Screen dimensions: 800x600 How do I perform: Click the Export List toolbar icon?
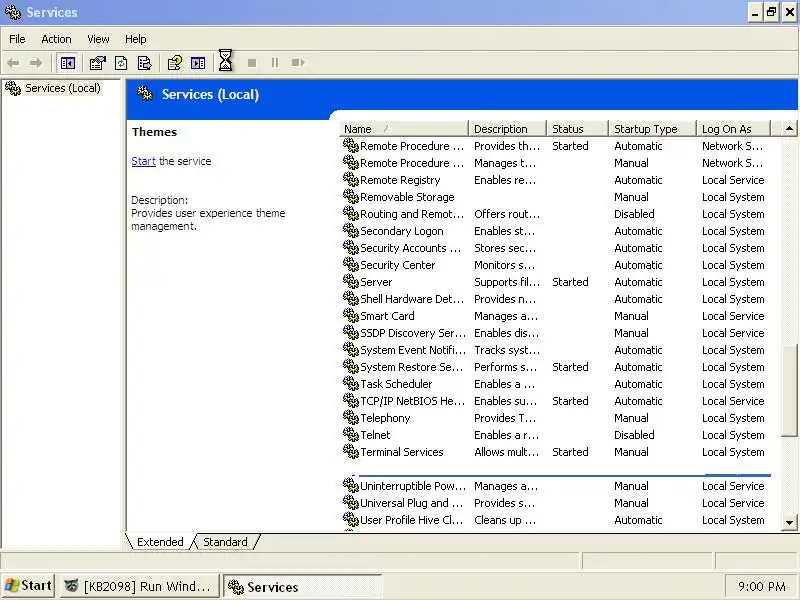click(x=145, y=63)
